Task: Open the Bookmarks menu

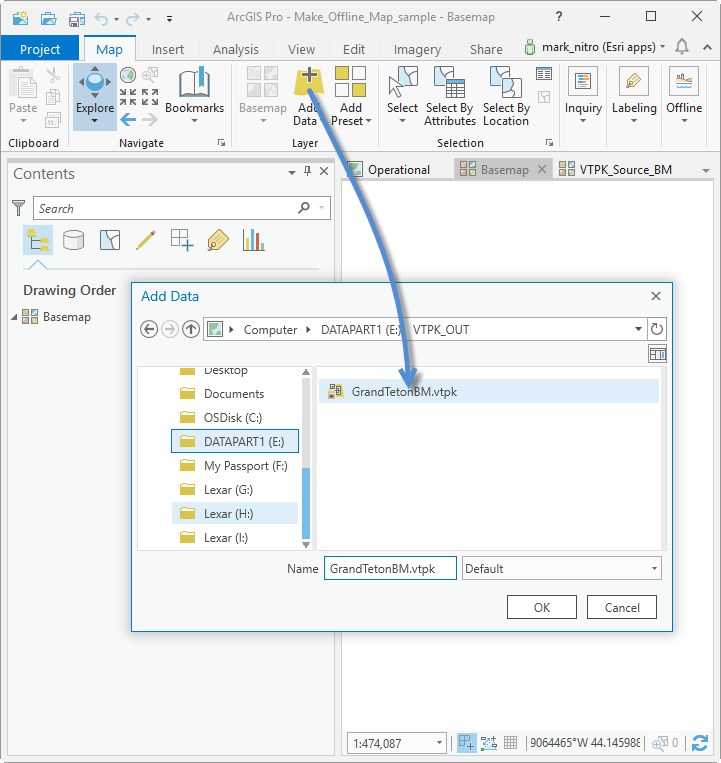Action: (194, 96)
